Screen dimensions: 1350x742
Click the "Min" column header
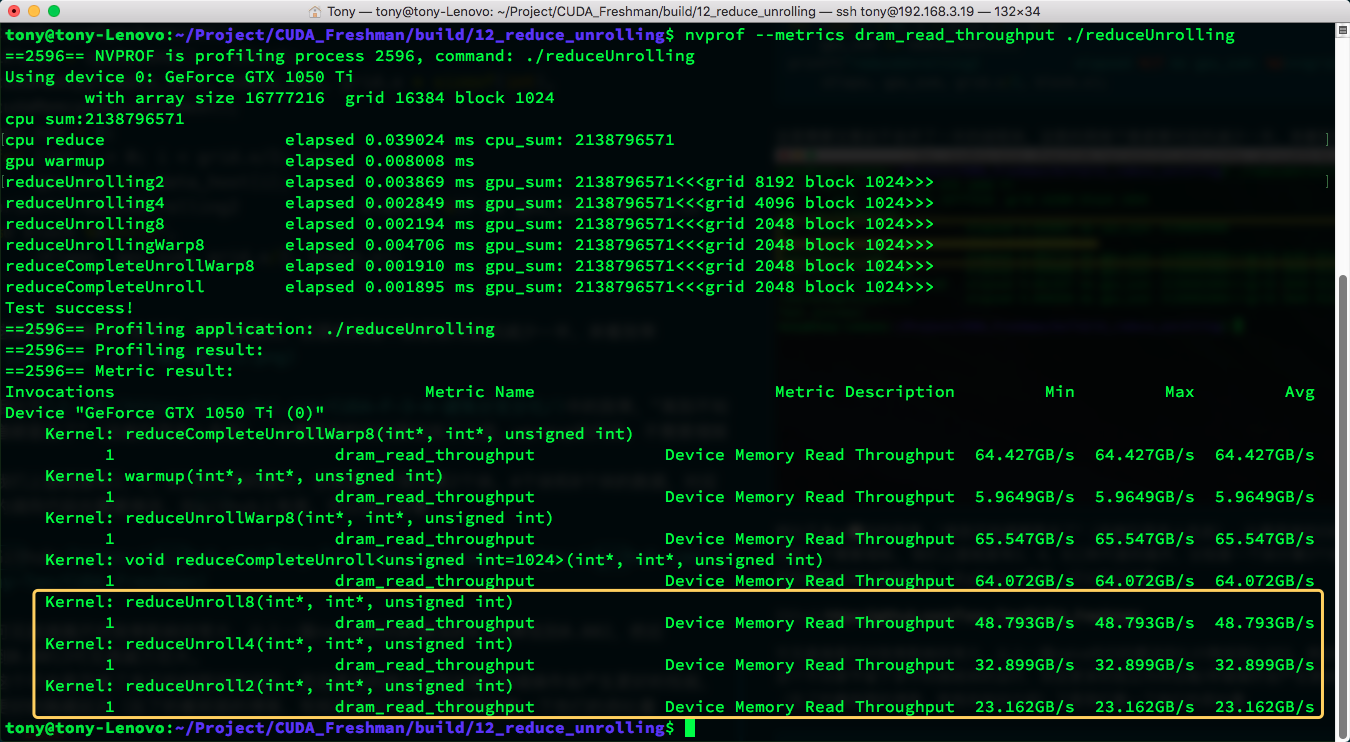tap(1059, 392)
